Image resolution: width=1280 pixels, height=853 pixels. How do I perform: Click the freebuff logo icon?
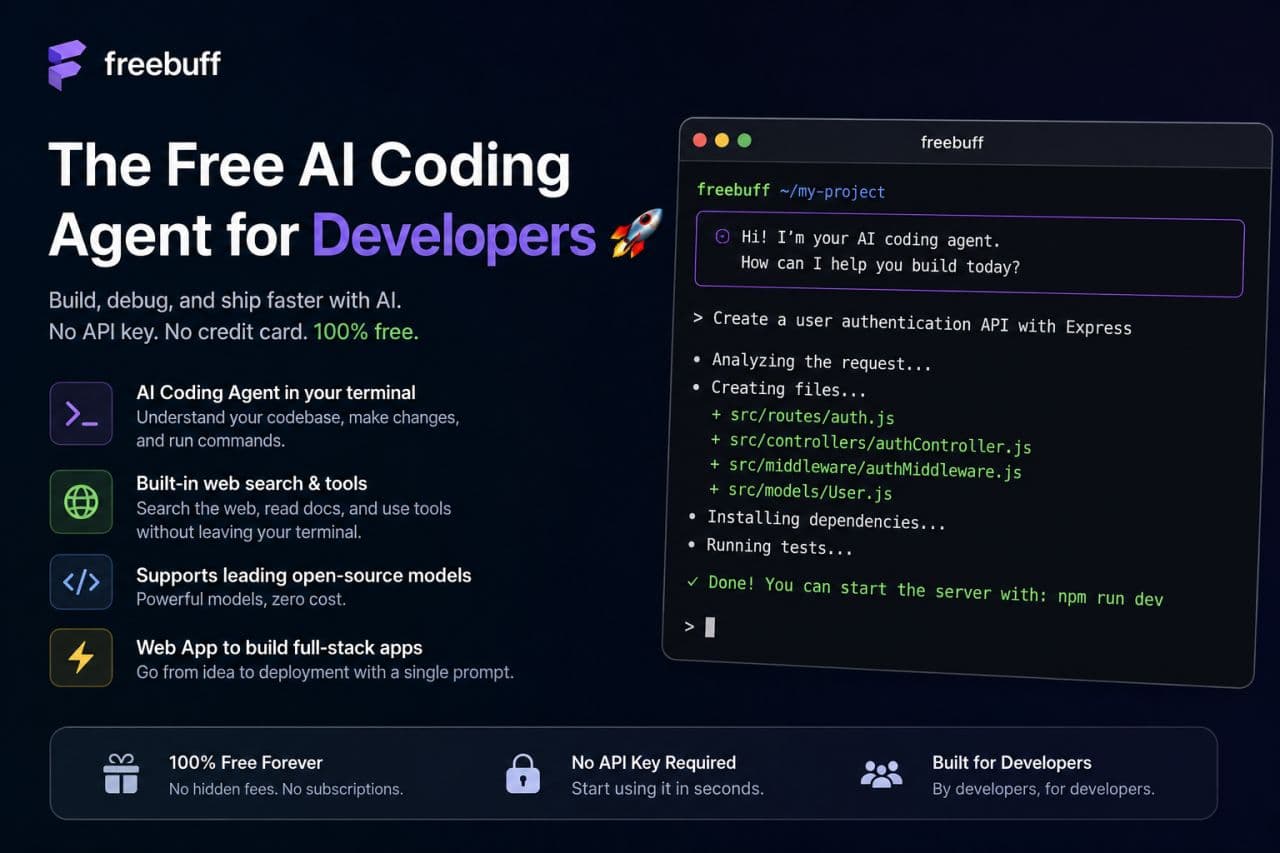[x=67, y=65]
